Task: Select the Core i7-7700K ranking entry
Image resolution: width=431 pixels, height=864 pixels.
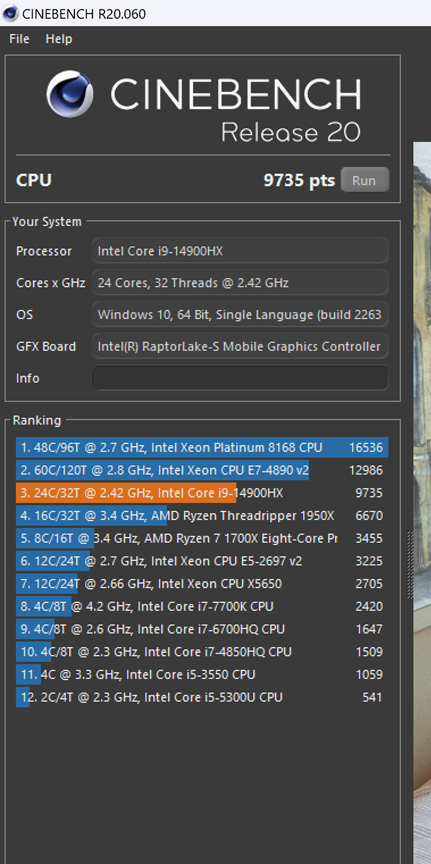Action: [x=202, y=607]
